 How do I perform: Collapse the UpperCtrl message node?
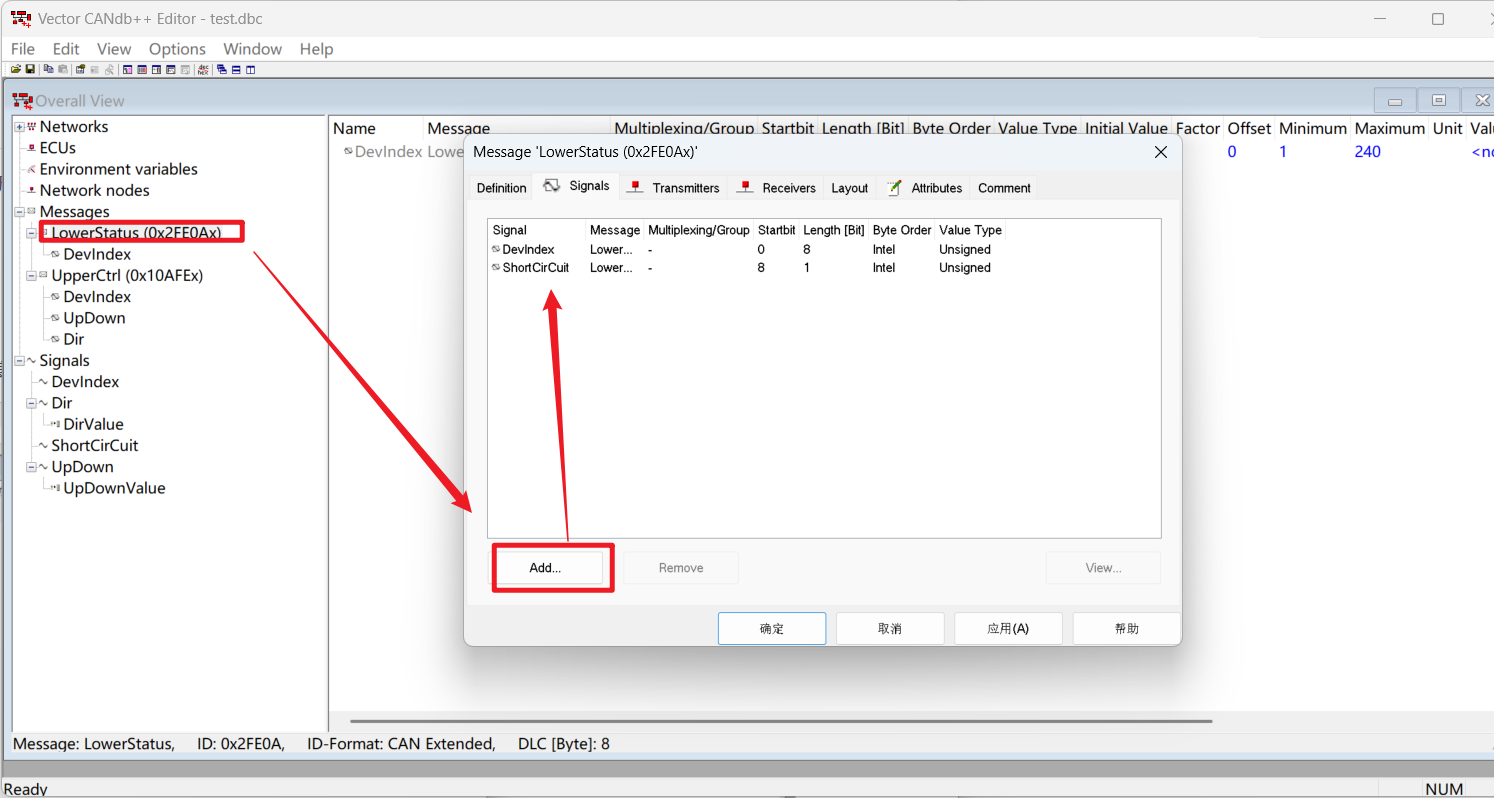point(32,276)
